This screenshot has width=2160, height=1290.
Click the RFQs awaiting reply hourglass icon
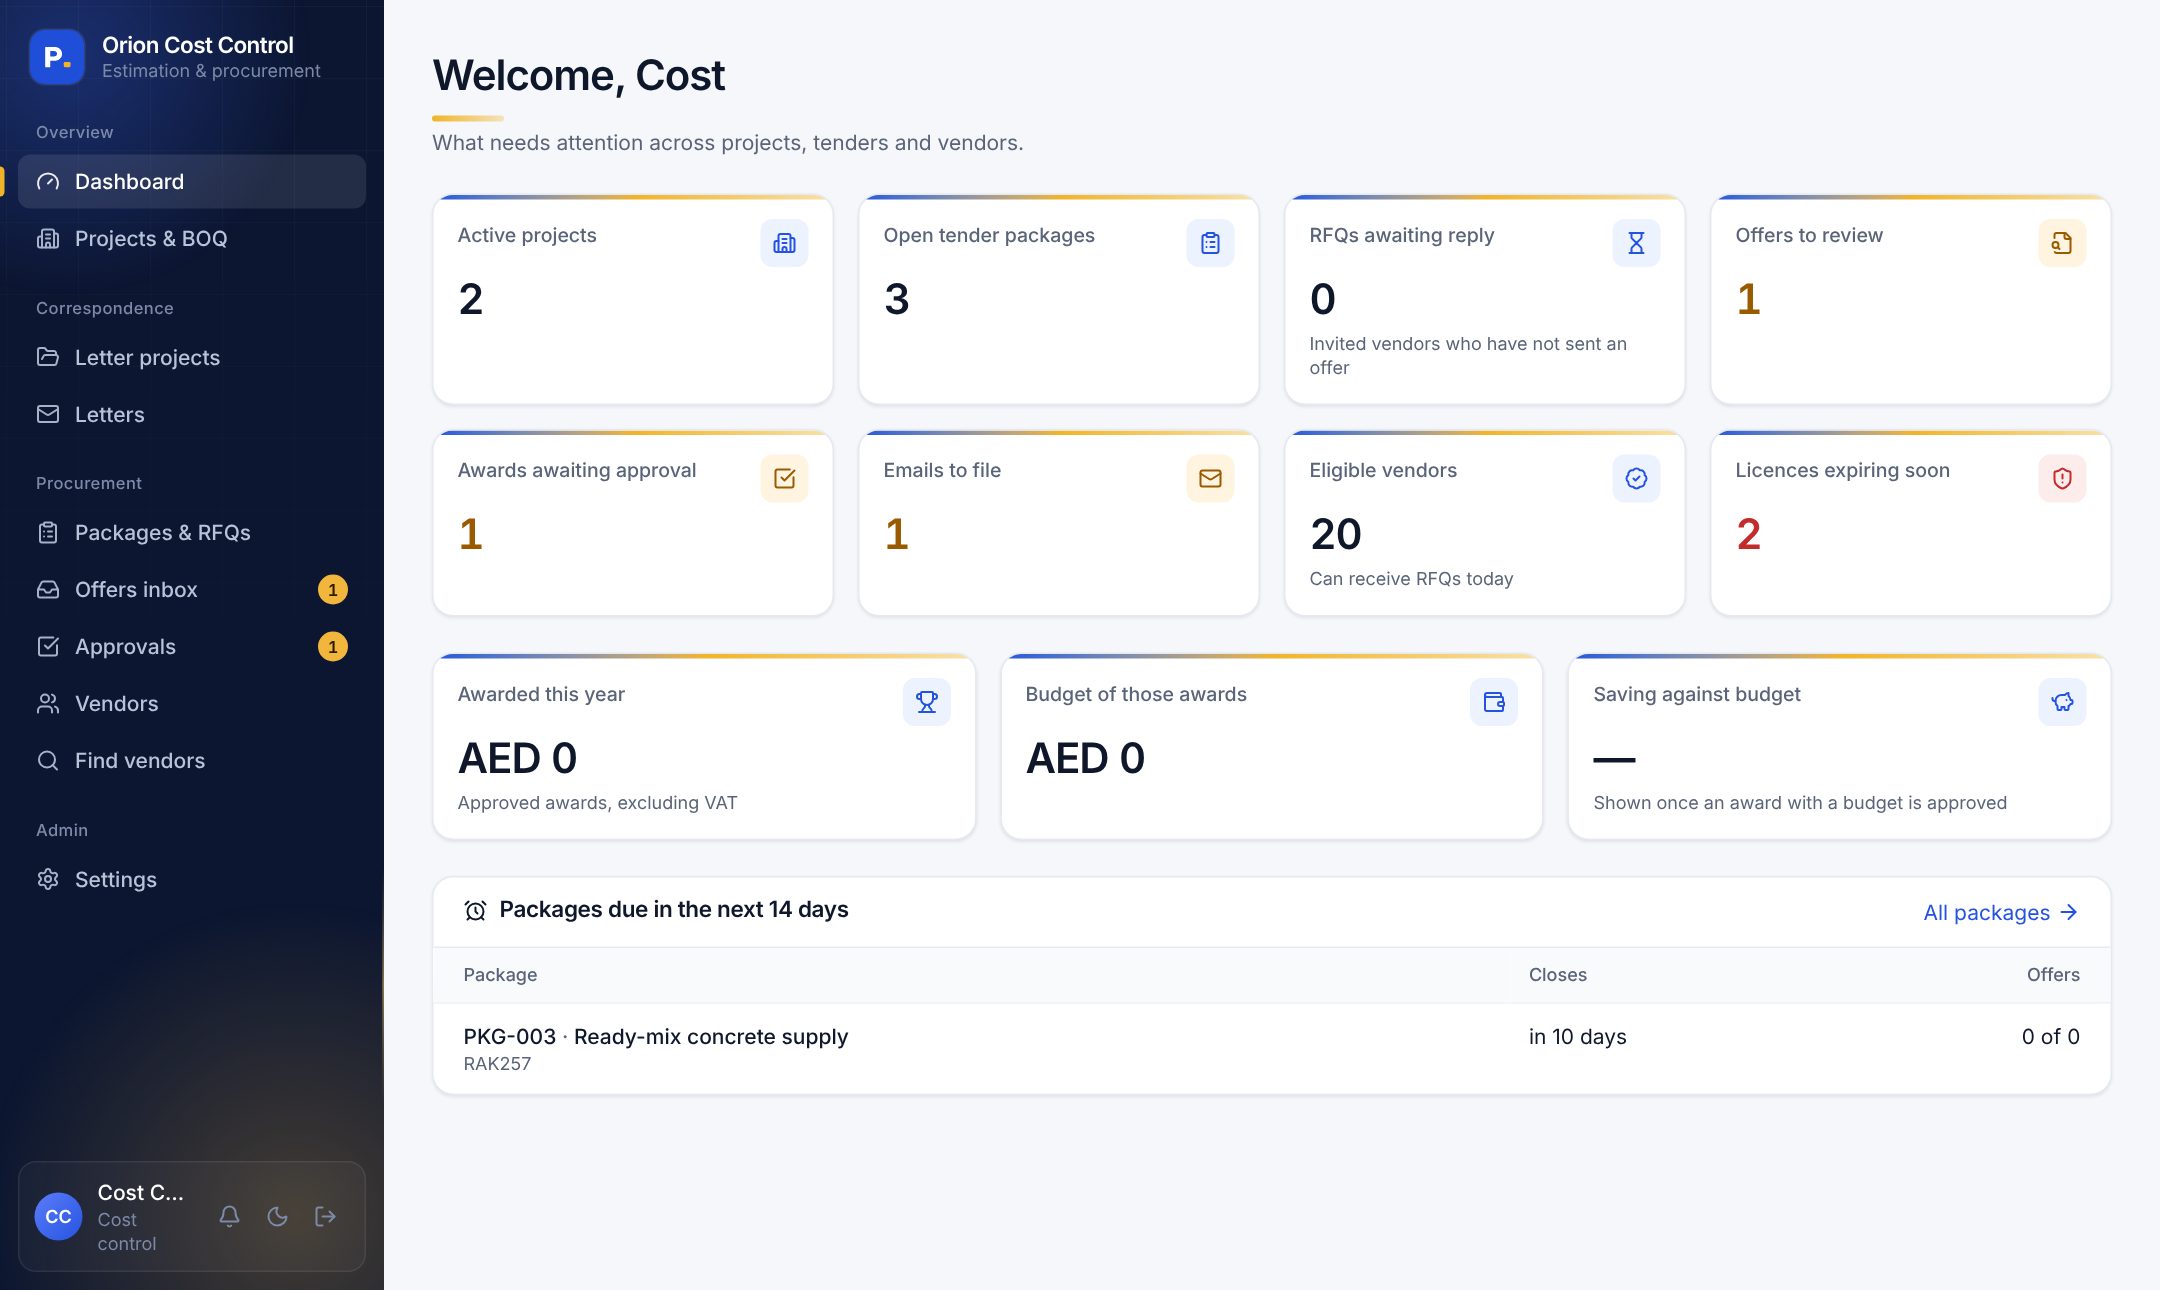coord(1636,243)
